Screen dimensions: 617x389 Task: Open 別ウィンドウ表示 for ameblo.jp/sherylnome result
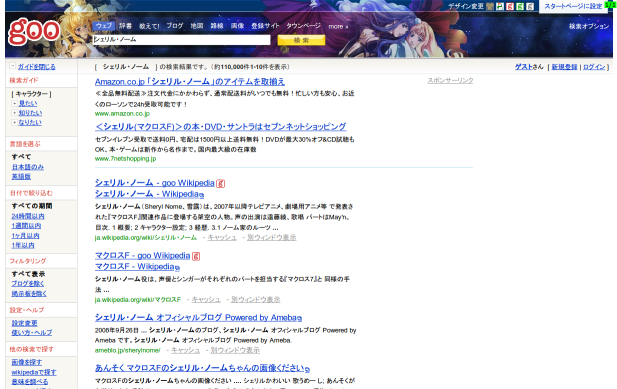pos(235,350)
